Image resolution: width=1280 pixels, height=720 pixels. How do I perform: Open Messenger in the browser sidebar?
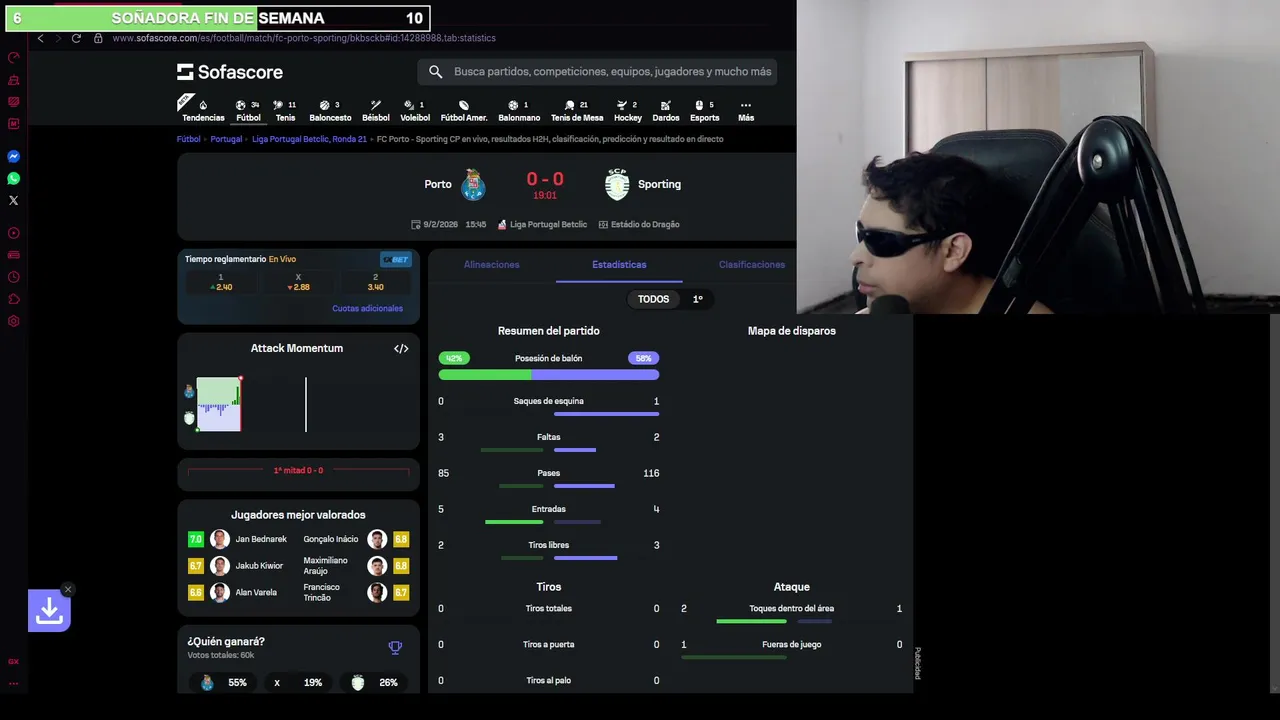pyautogui.click(x=14, y=156)
